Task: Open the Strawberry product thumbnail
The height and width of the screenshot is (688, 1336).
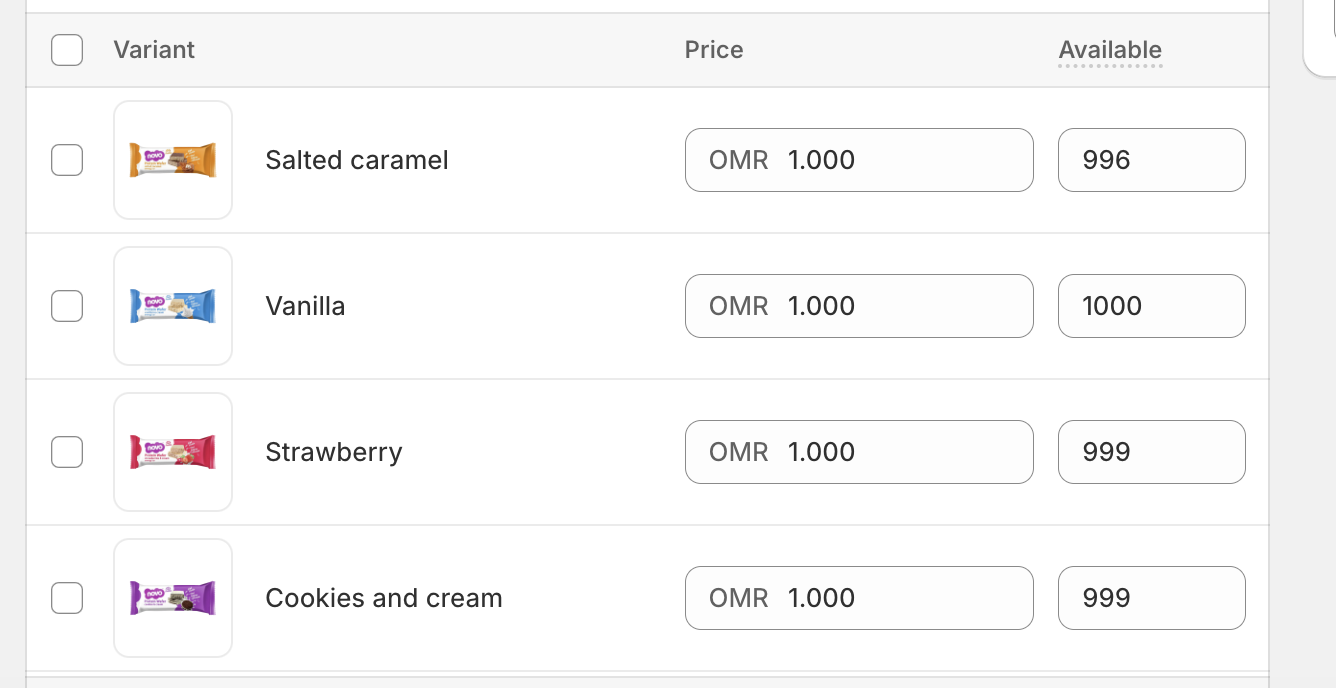Action: point(173,452)
